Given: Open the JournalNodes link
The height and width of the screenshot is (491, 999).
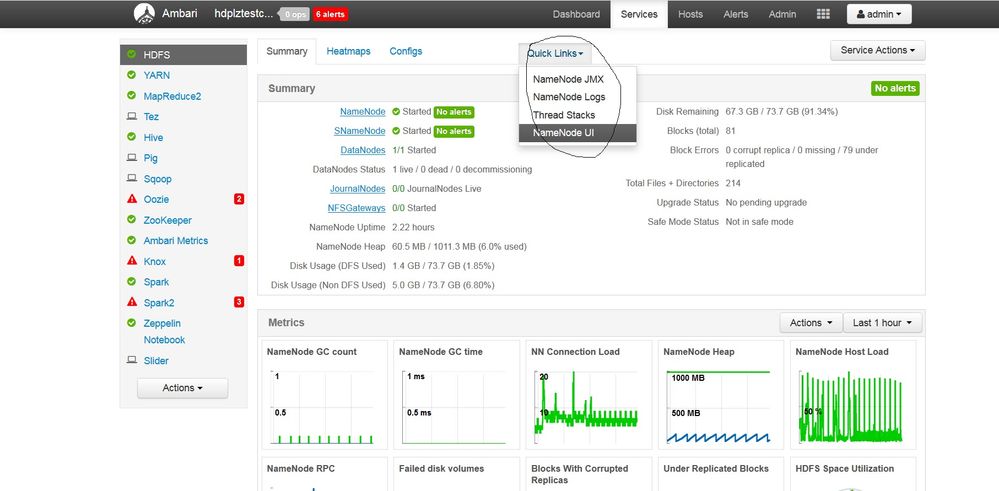Looking at the screenshot, I should (357, 189).
